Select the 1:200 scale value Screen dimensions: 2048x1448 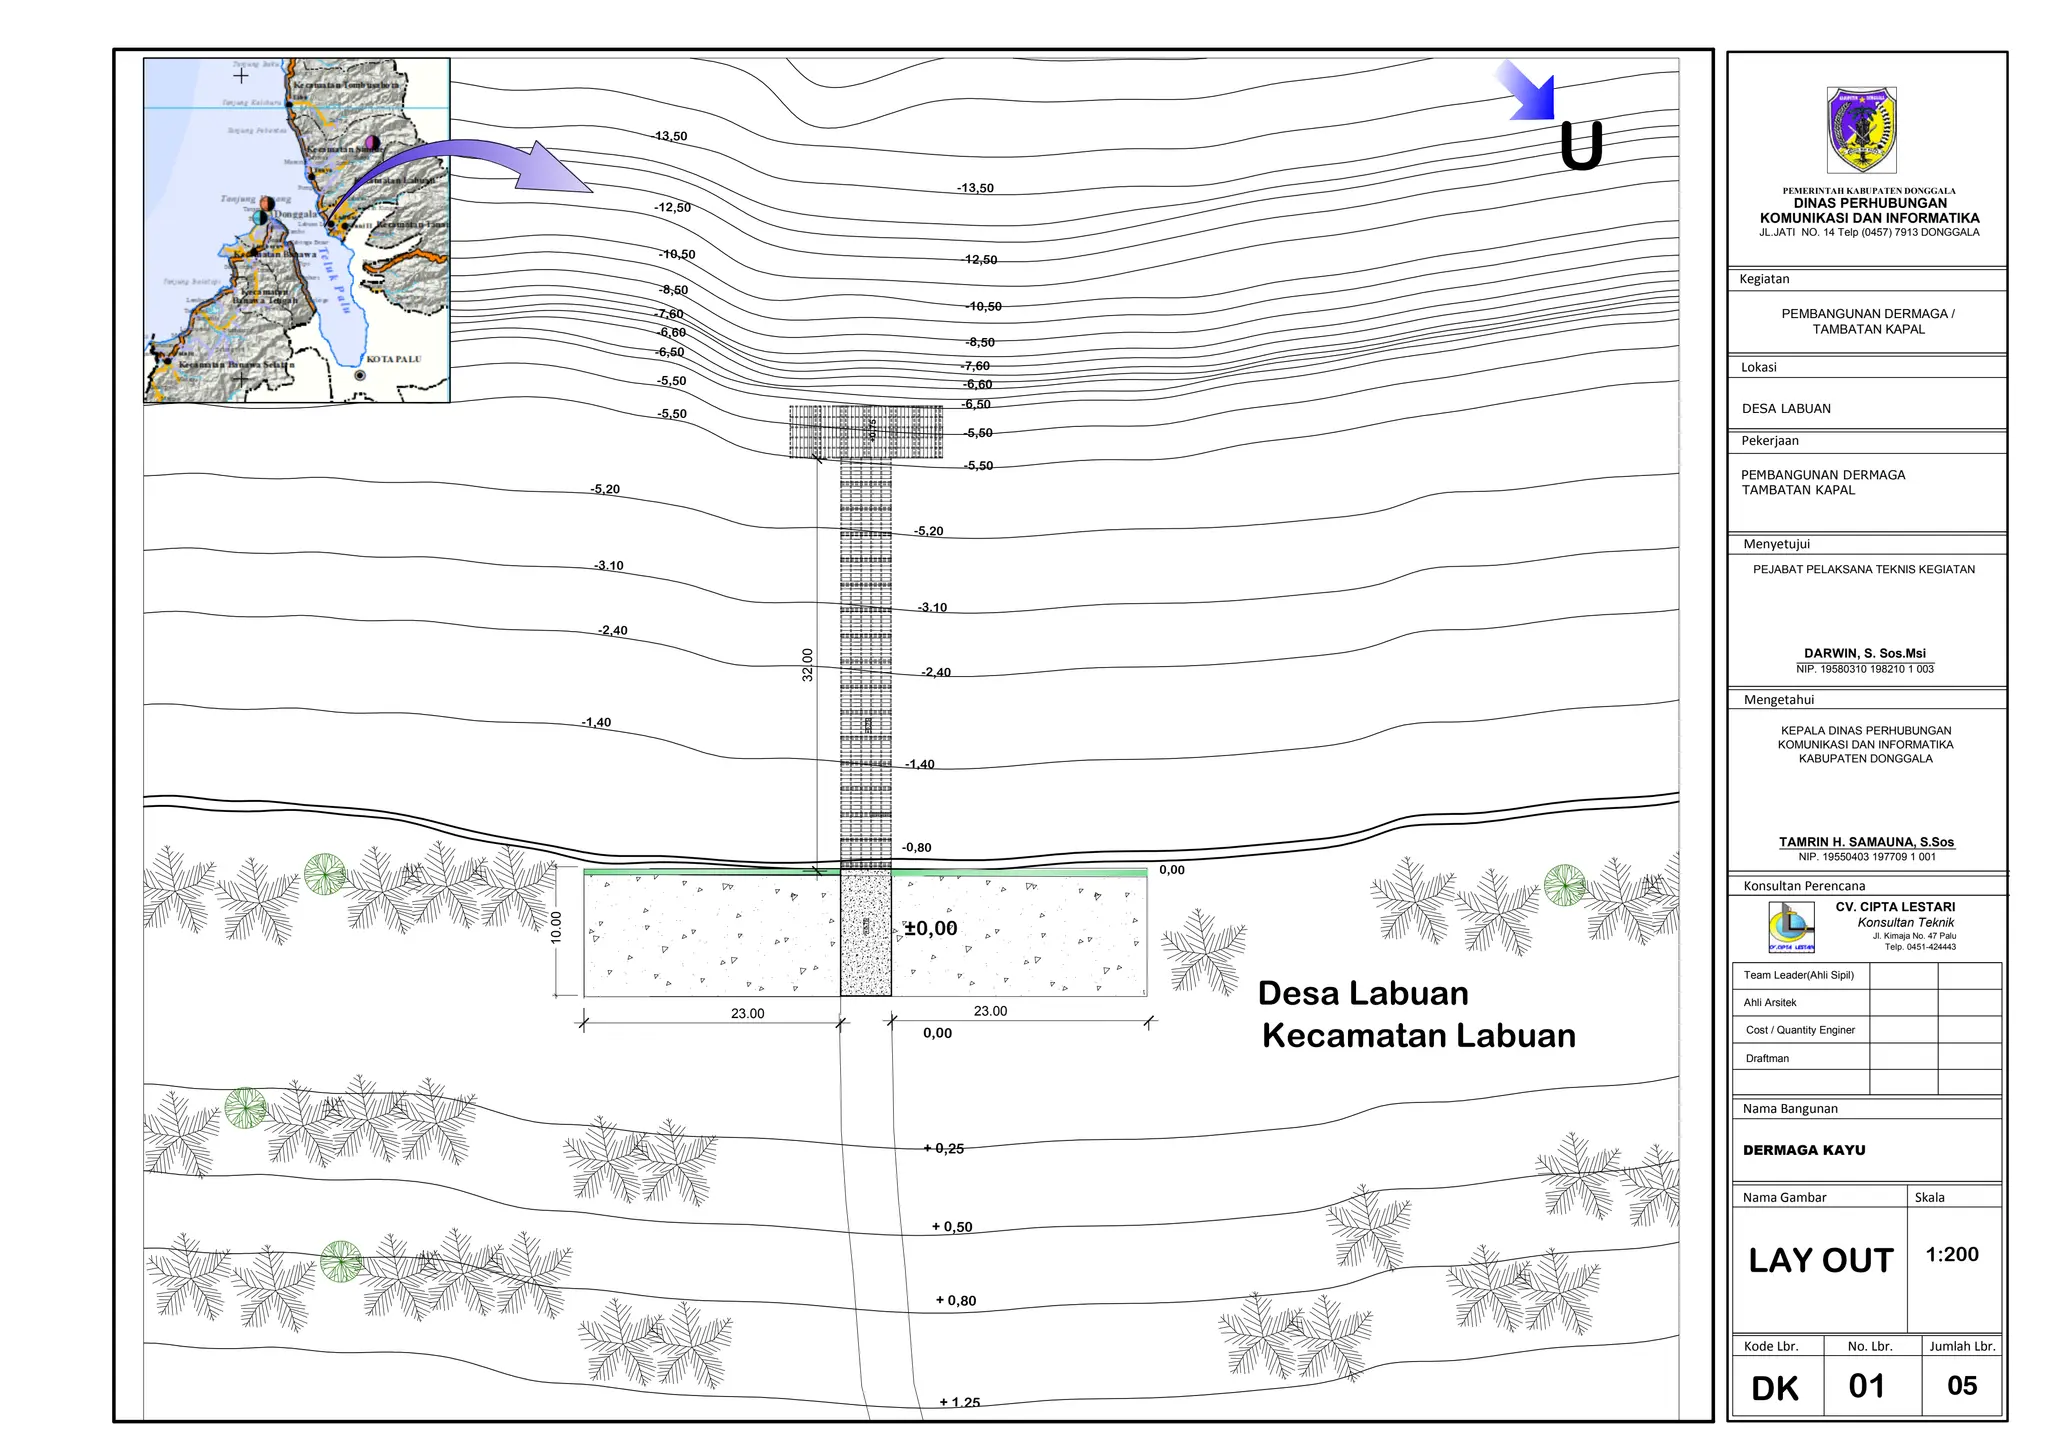coord(1952,1254)
